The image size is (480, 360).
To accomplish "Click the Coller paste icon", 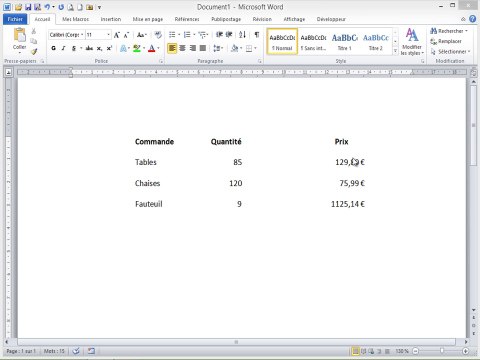I will coord(19,36).
